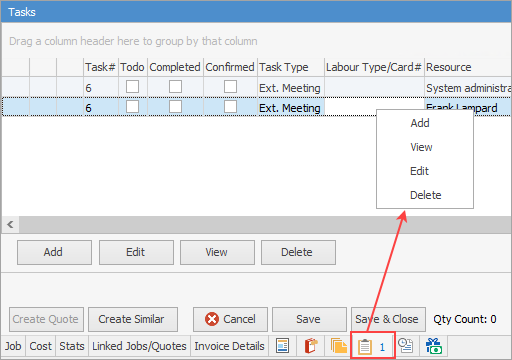Click the horizontal scrollbar track
The height and width of the screenshot is (360, 512).
(x=265, y=224)
